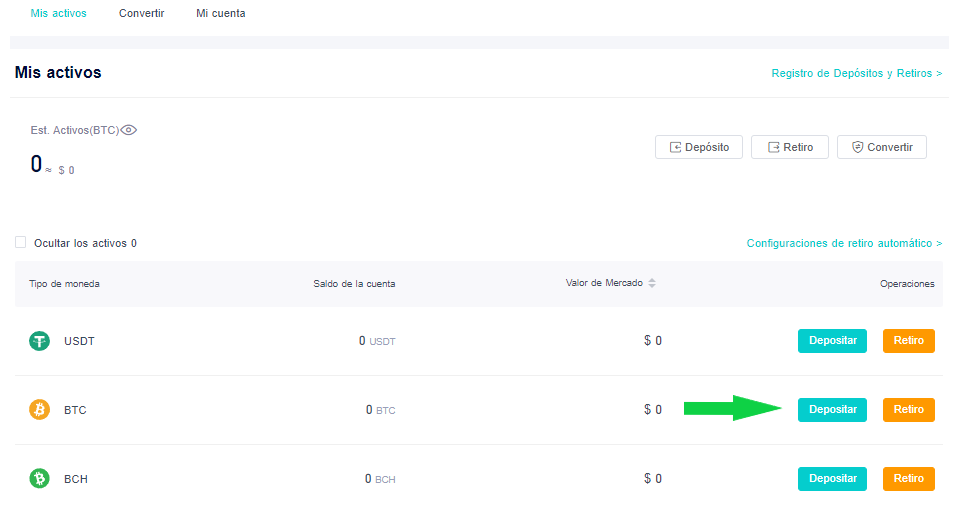Check the Ocultar los activos 0 checkbox
This screenshot has width=957, height=510.
click(21, 242)
